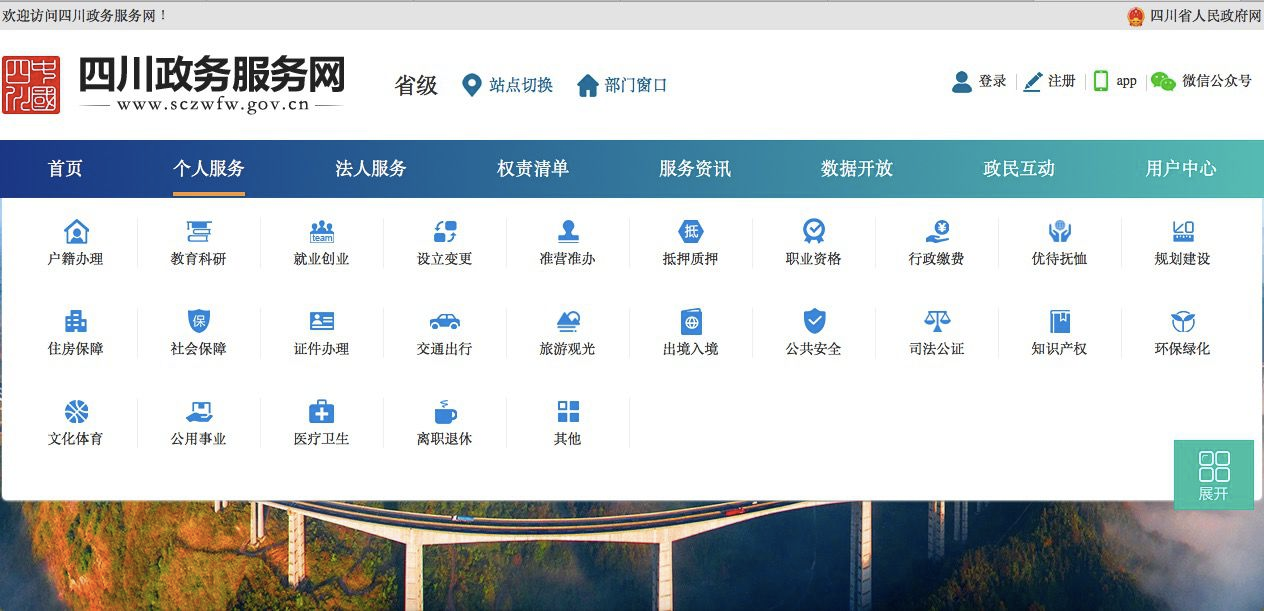Open the 就业创业 team icon
Viewport: 1264px width, 611px height.
click(x=322, y=232)
